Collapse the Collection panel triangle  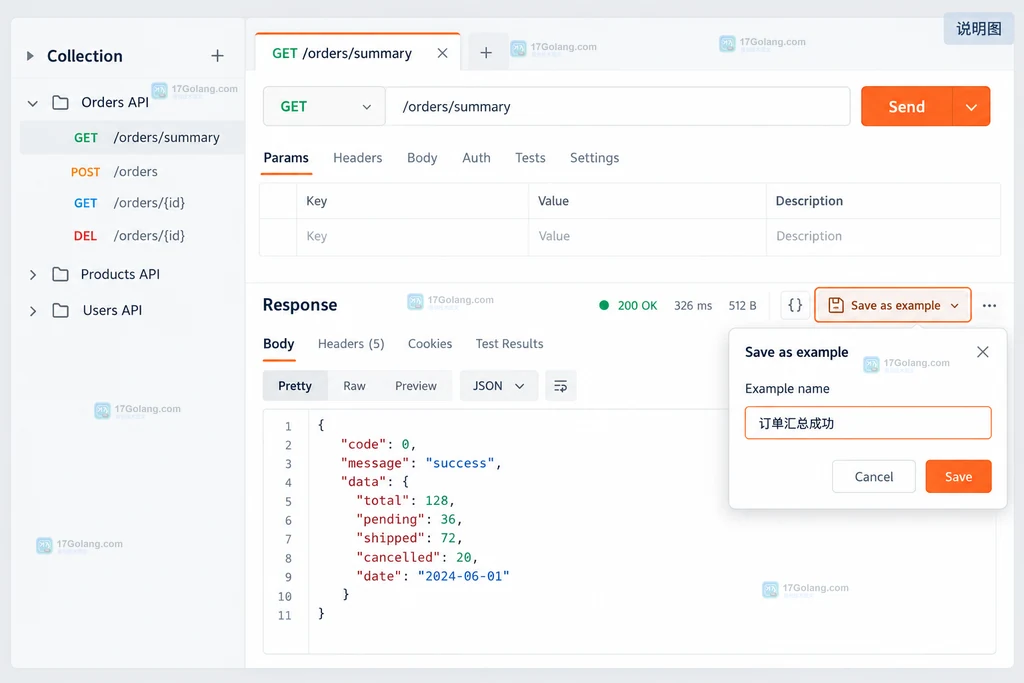(x=29, y=56)
